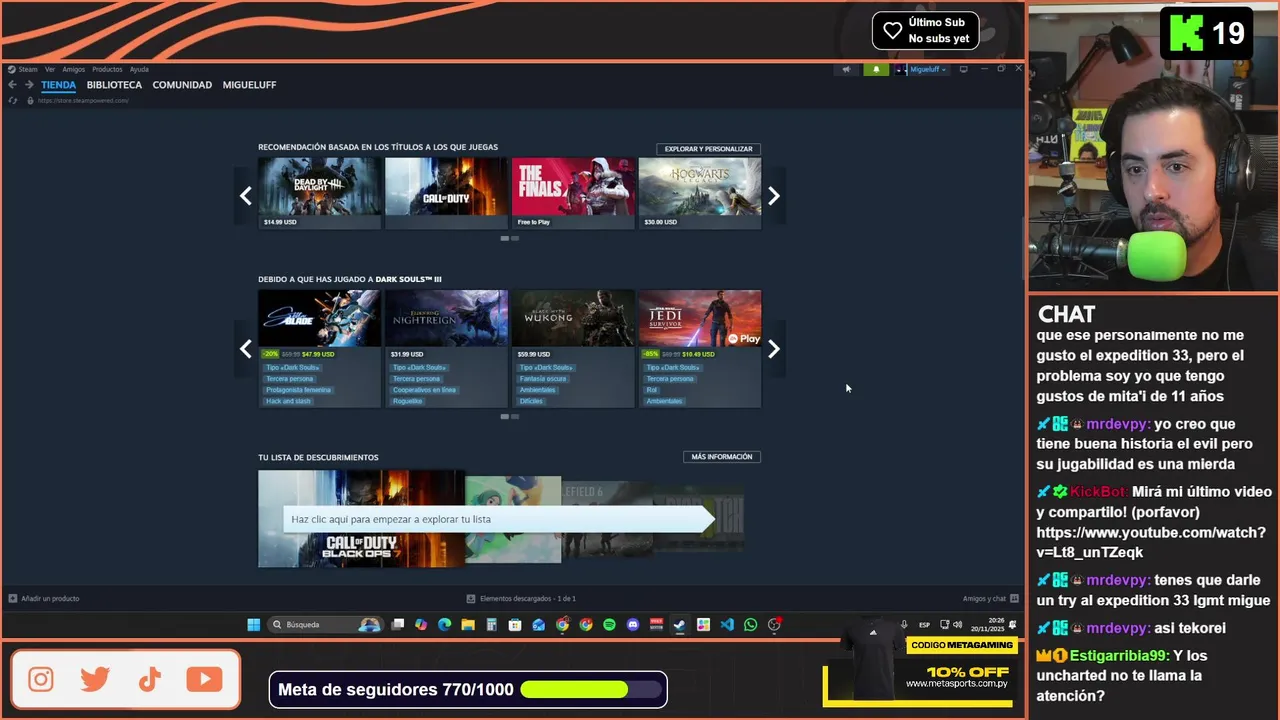Image resolution: width=1280 pixels, height=720 pixels.
Task: Open WhatsApp from the taskbar
Action: point(750,625)
